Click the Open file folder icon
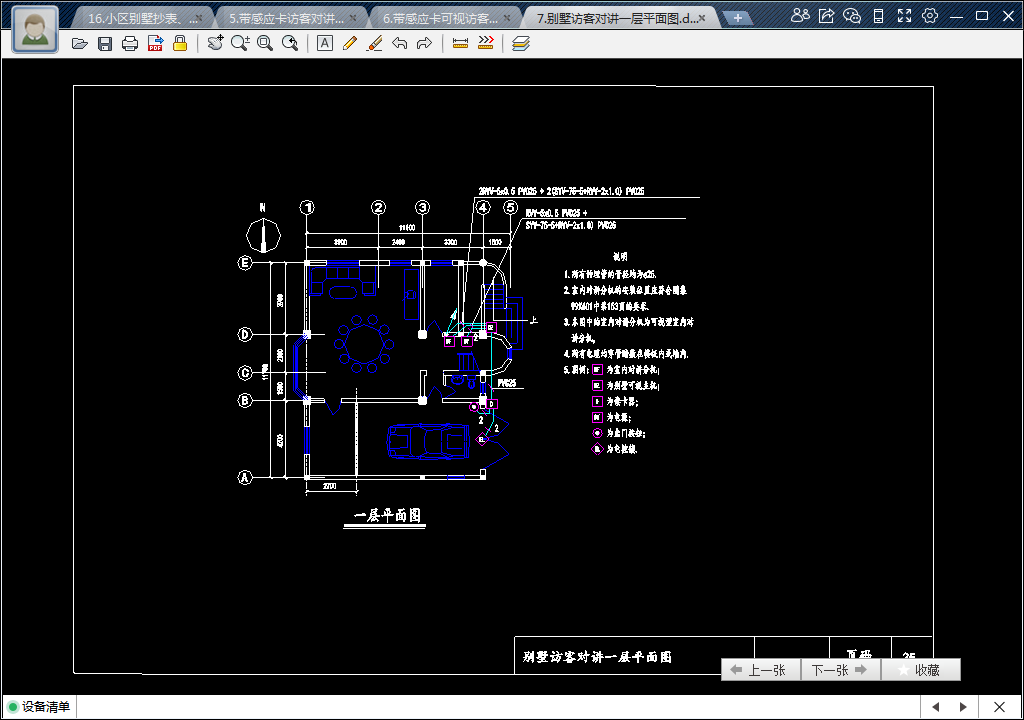1024x720 pixels. point(80,43)
